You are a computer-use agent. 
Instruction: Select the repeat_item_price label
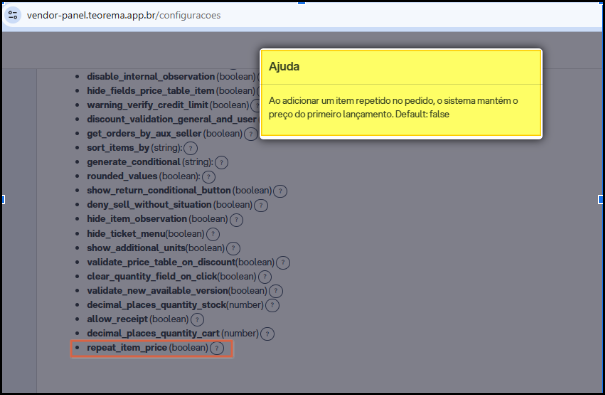(127, 348)
